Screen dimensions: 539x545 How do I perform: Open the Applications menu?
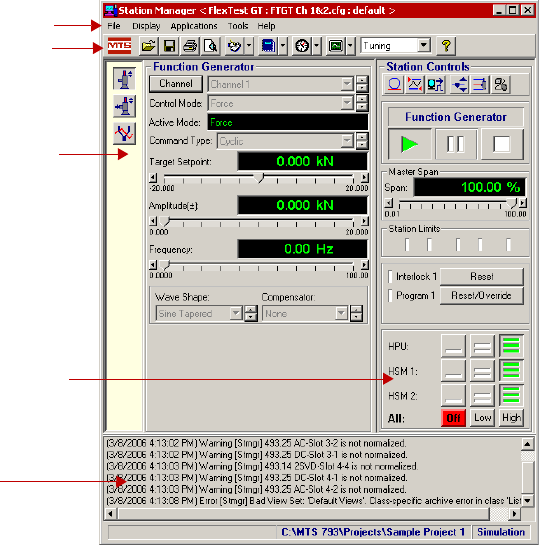pos(194,26)
